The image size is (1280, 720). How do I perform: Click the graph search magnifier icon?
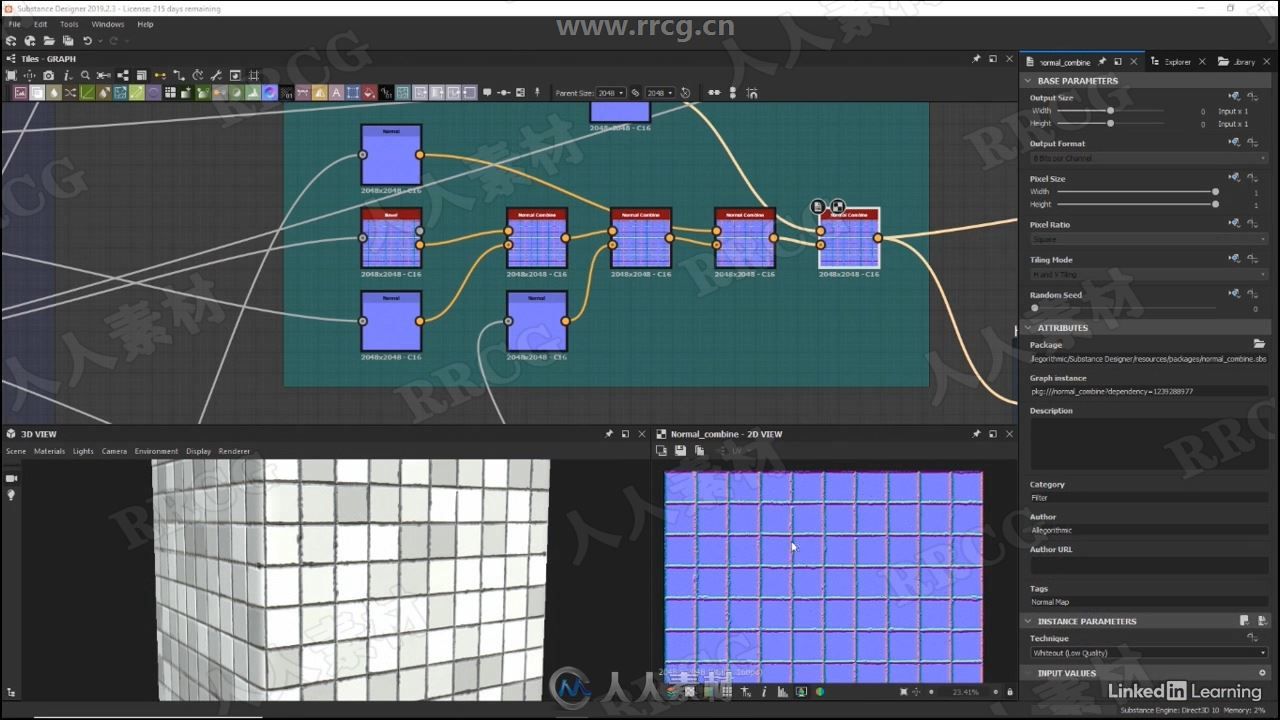85,75
